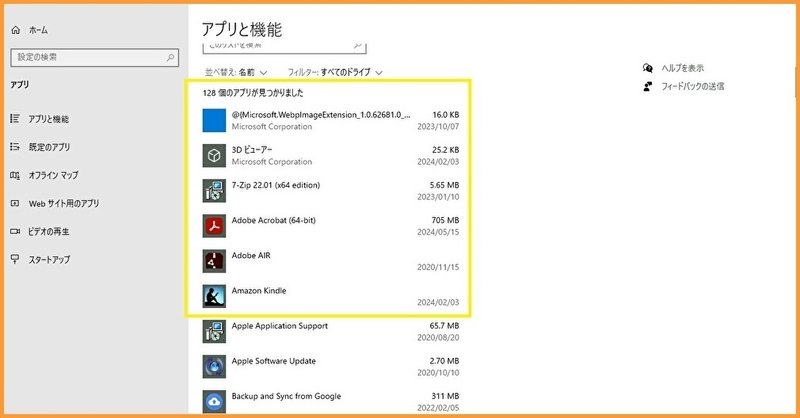This screenshot has height=418, width=800.
Task: Select the Amazon Kindle entry name
Action: click(x=259, y=291)
